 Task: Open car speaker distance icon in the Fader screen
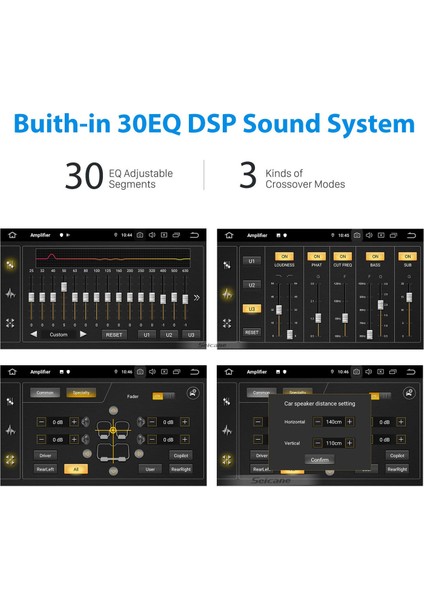tap(193, 393)
